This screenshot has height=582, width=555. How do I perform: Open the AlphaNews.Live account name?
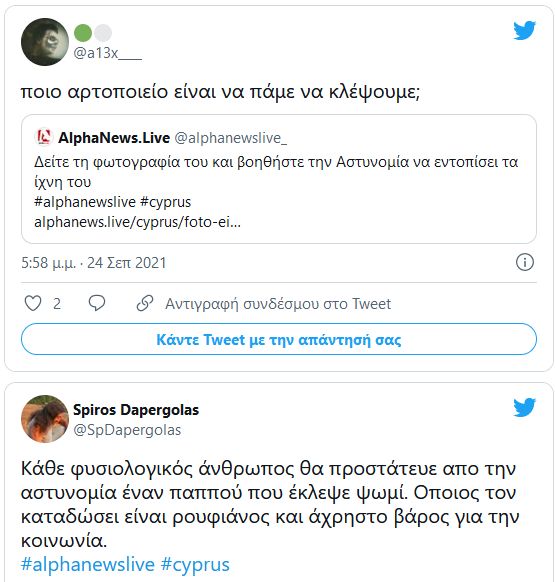[114, 138]
